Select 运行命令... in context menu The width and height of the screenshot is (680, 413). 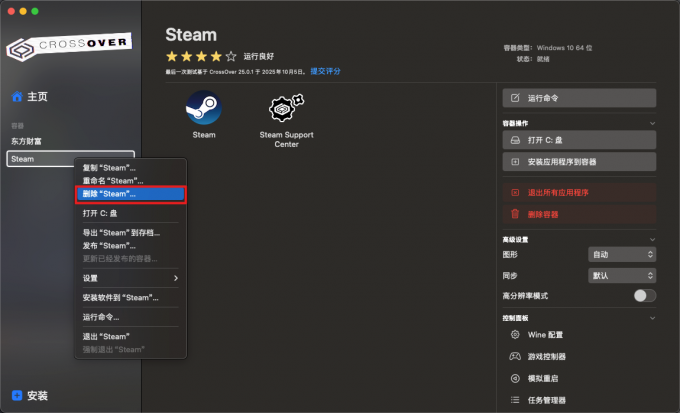[131, 317]
